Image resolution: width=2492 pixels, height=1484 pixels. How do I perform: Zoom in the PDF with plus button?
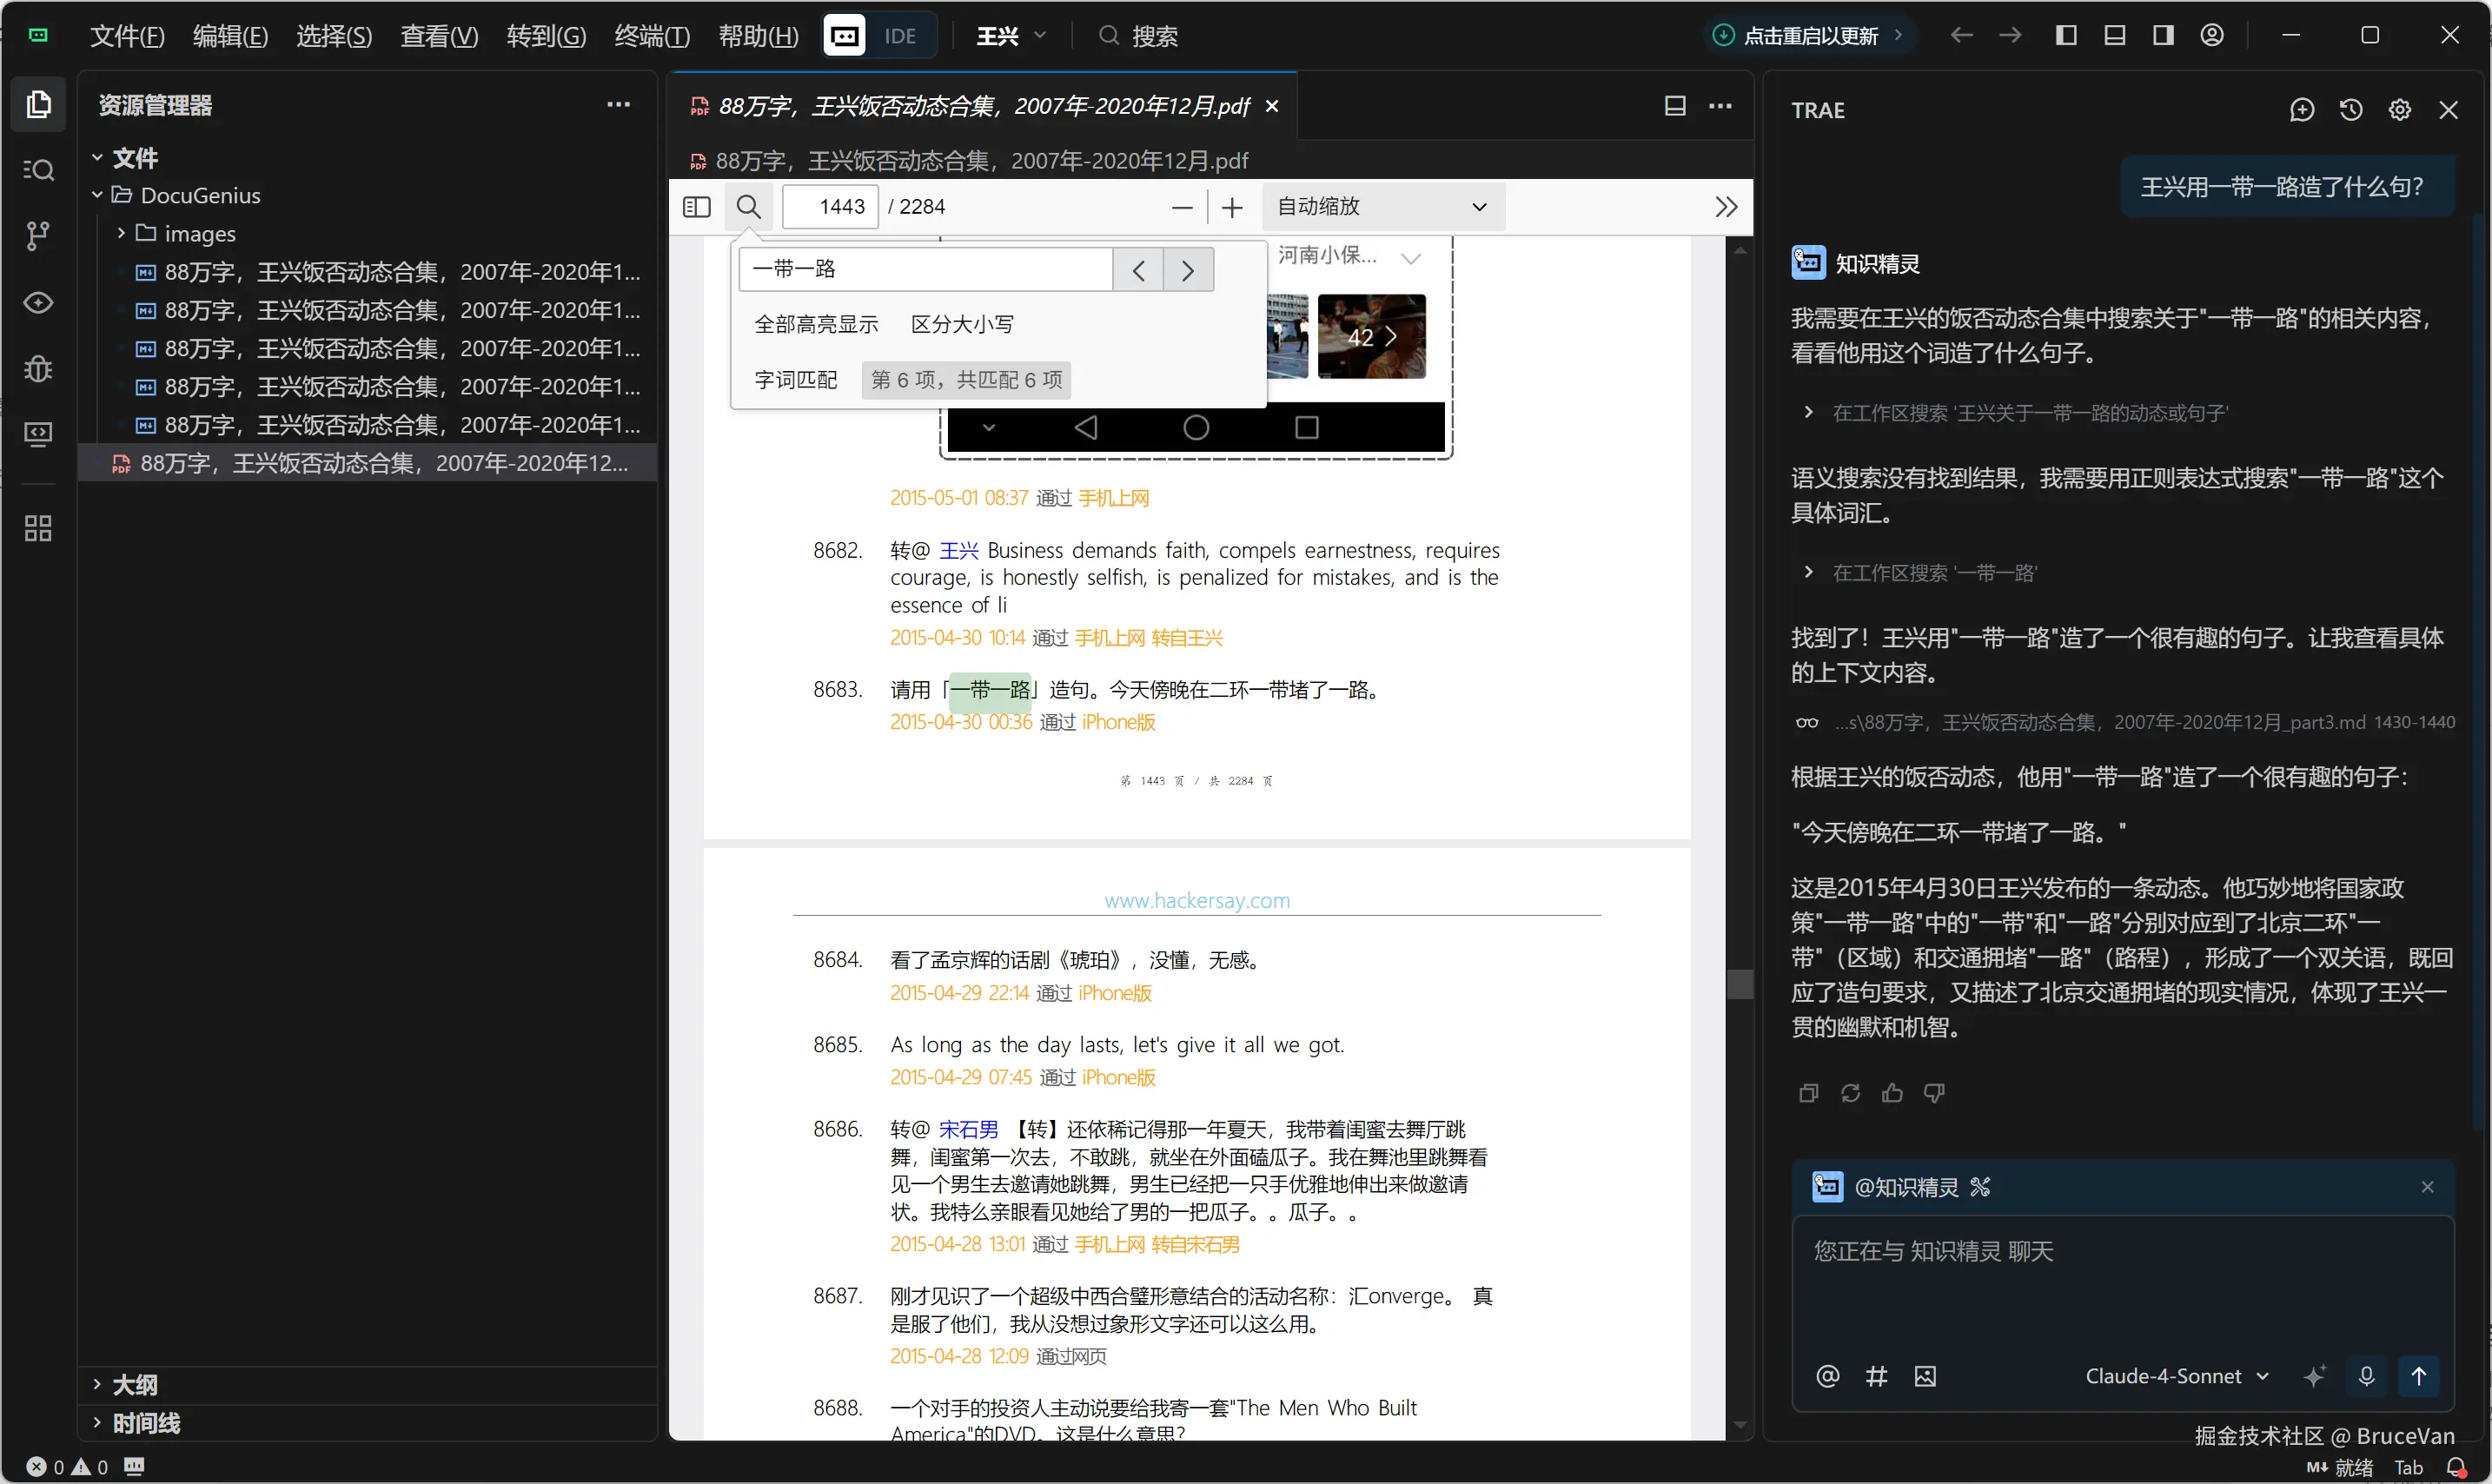coord(1232,207)
